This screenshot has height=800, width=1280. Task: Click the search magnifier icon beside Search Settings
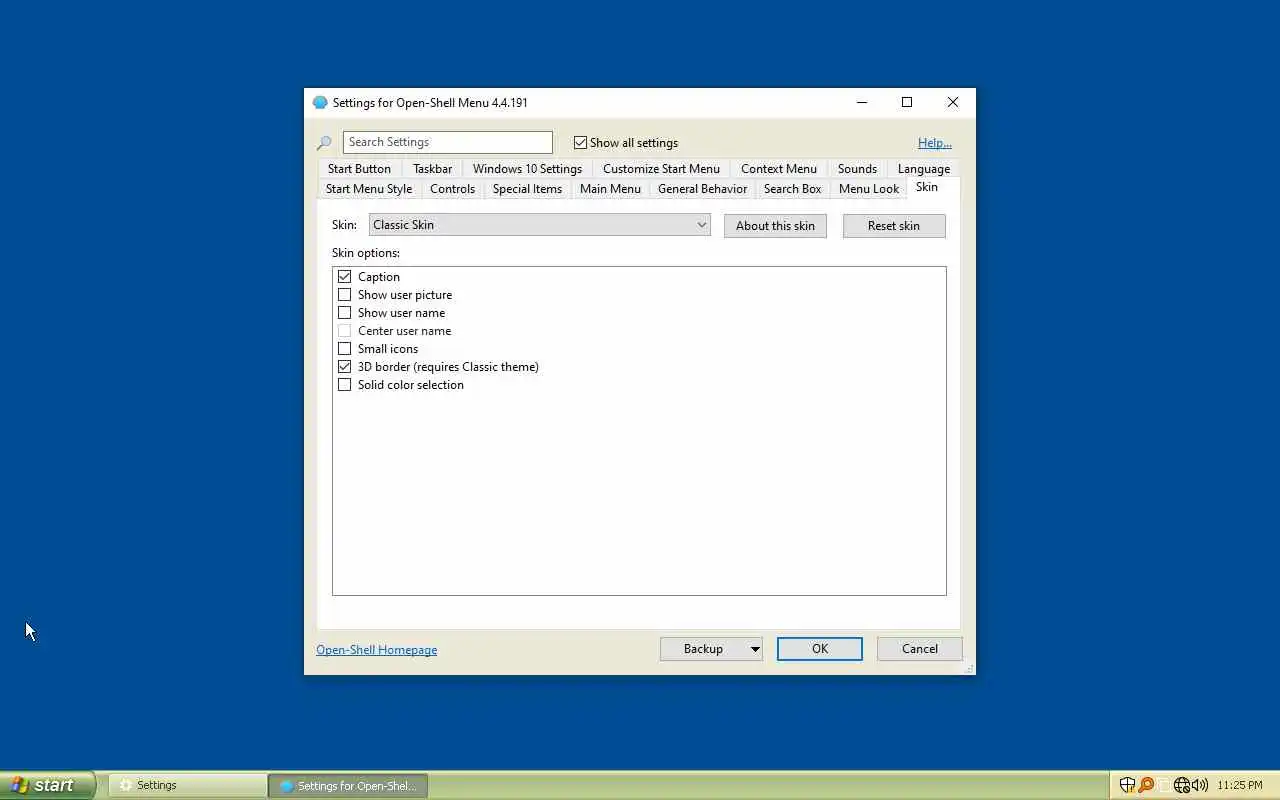[x=324, y=143]
